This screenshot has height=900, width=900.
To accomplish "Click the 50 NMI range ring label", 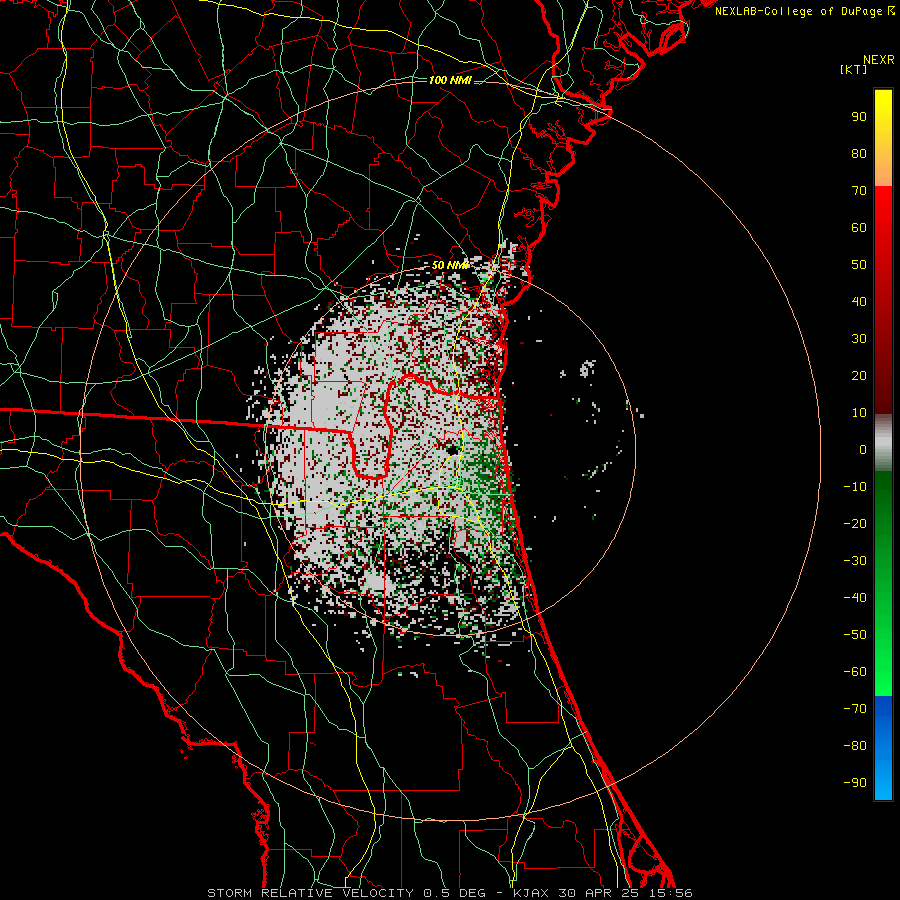I will [x=450, y=265].
